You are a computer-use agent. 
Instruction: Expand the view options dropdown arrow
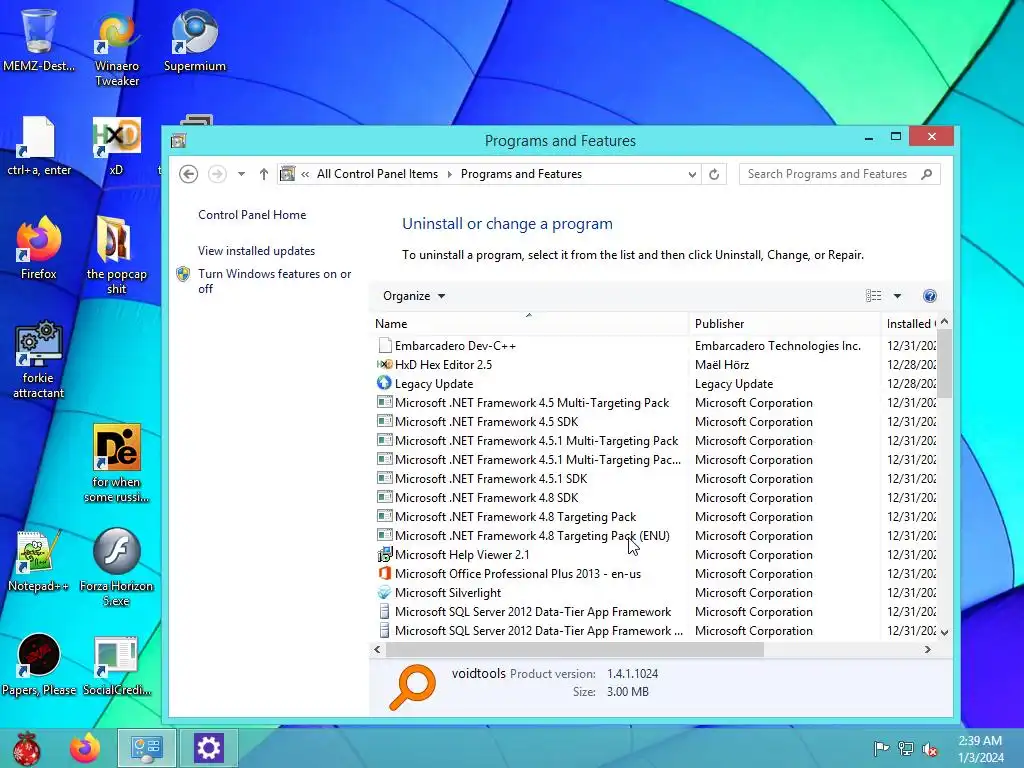coord(897,296)
